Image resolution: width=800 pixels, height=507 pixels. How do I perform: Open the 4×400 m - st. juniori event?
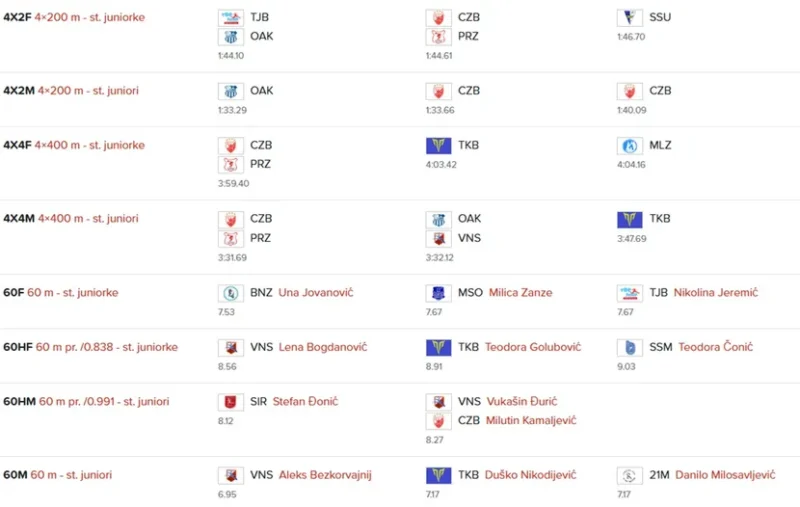(88, 219)
